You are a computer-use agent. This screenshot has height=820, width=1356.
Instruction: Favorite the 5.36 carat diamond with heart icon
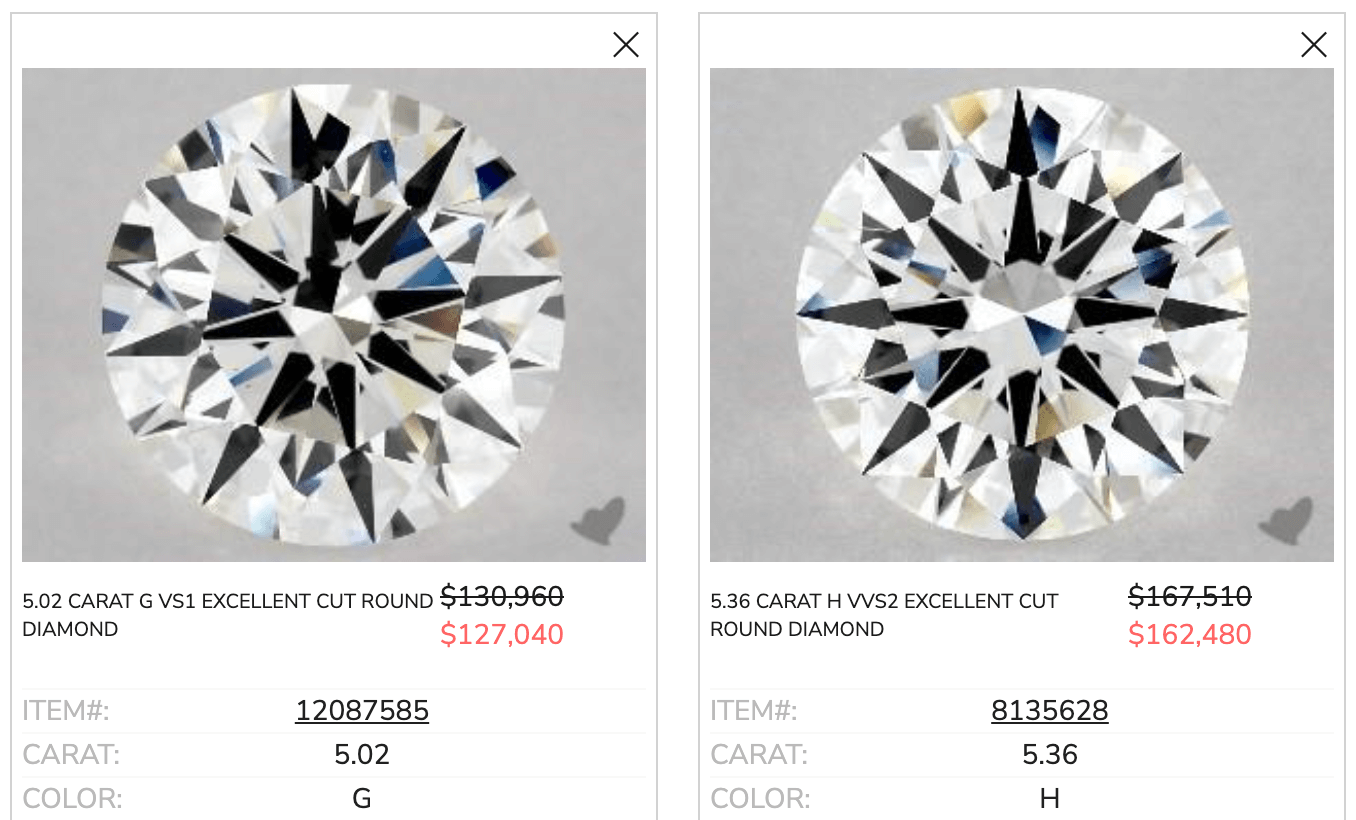click(x=1286, y=521)
